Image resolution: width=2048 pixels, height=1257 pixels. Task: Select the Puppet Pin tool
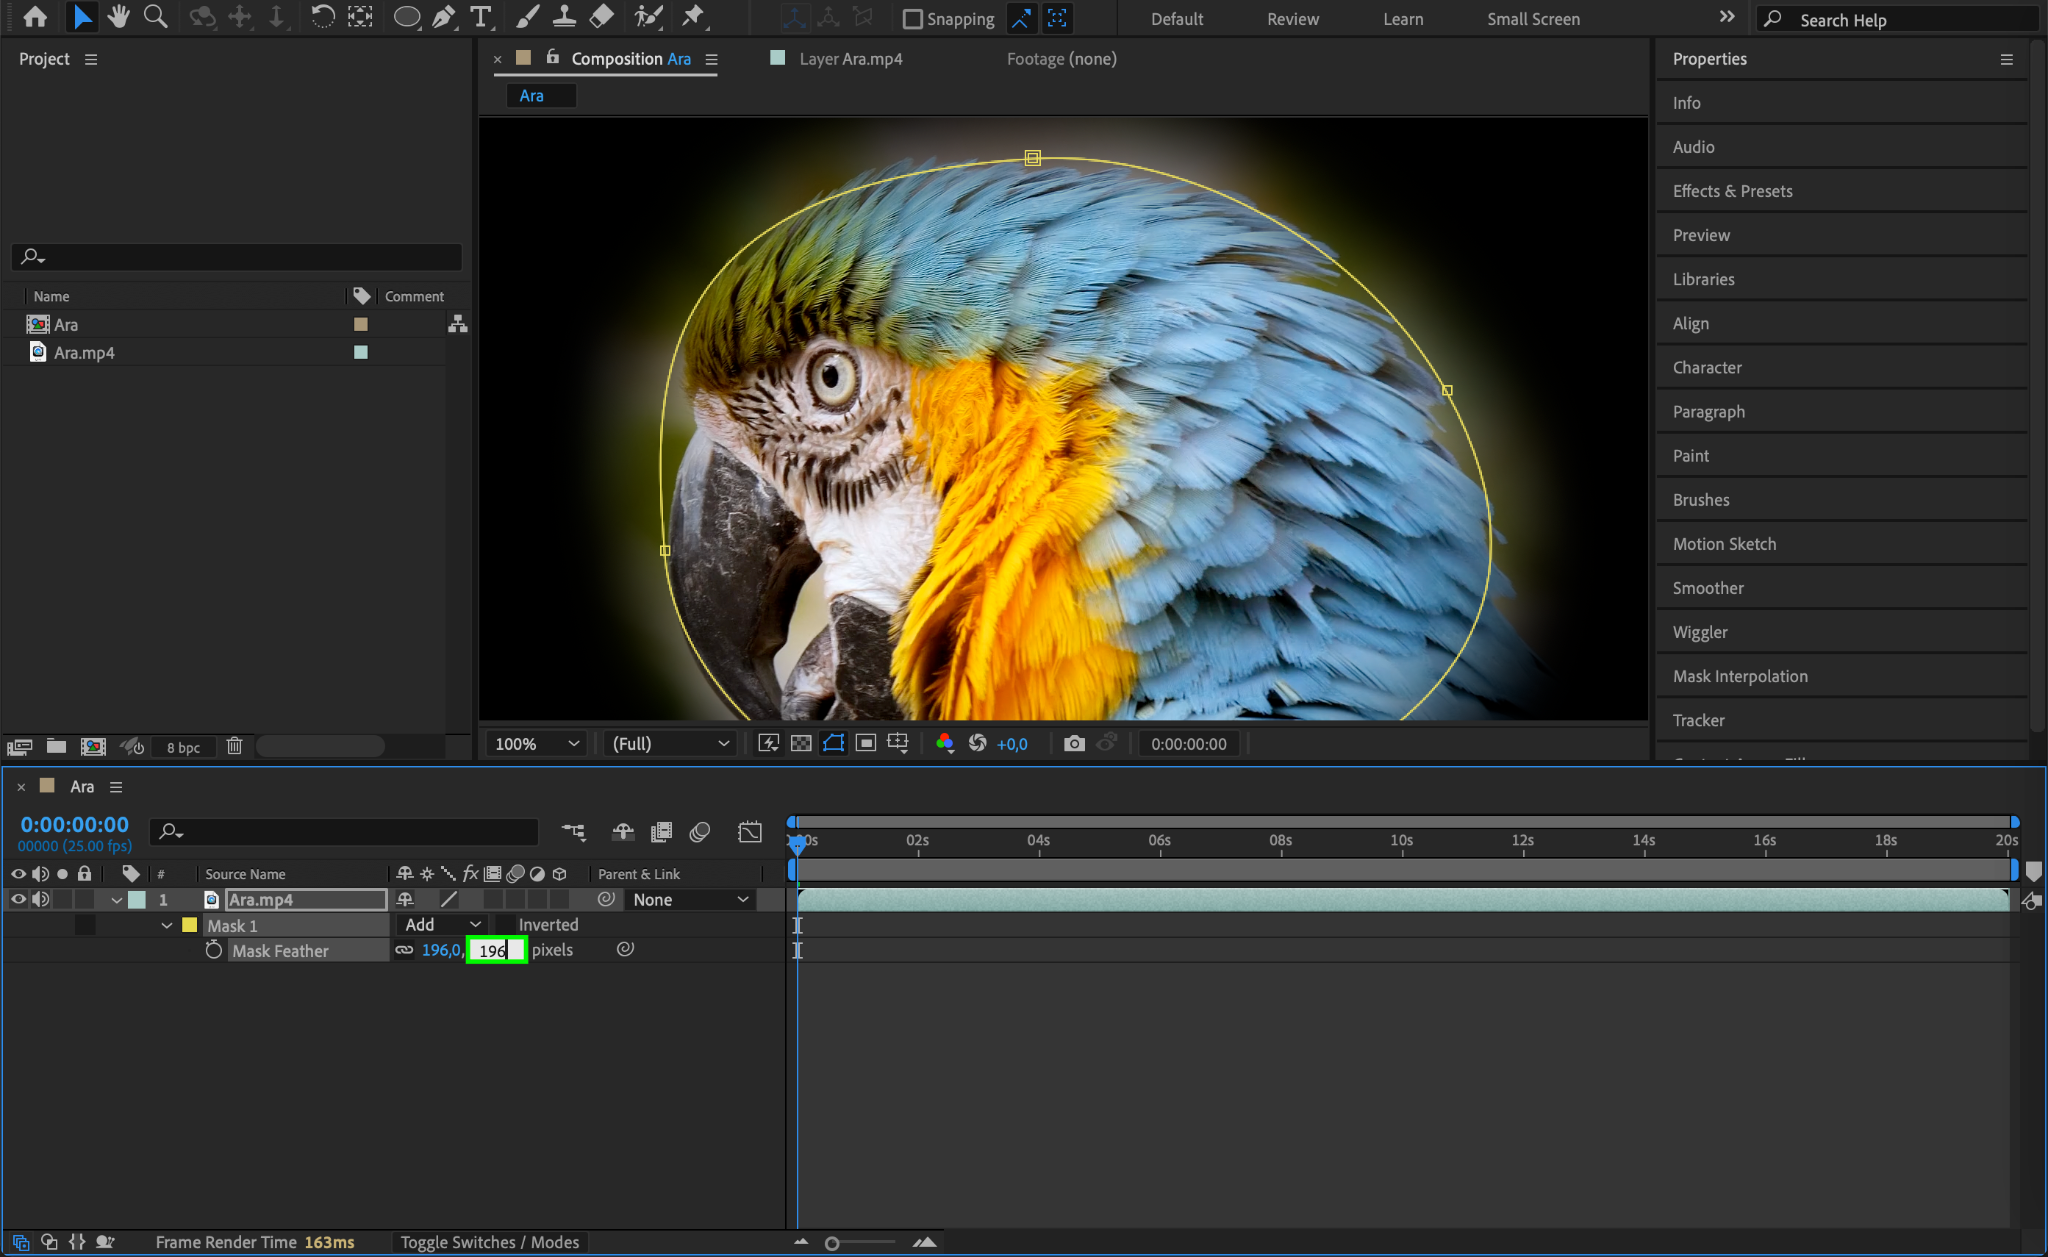(x=692, y=17)
